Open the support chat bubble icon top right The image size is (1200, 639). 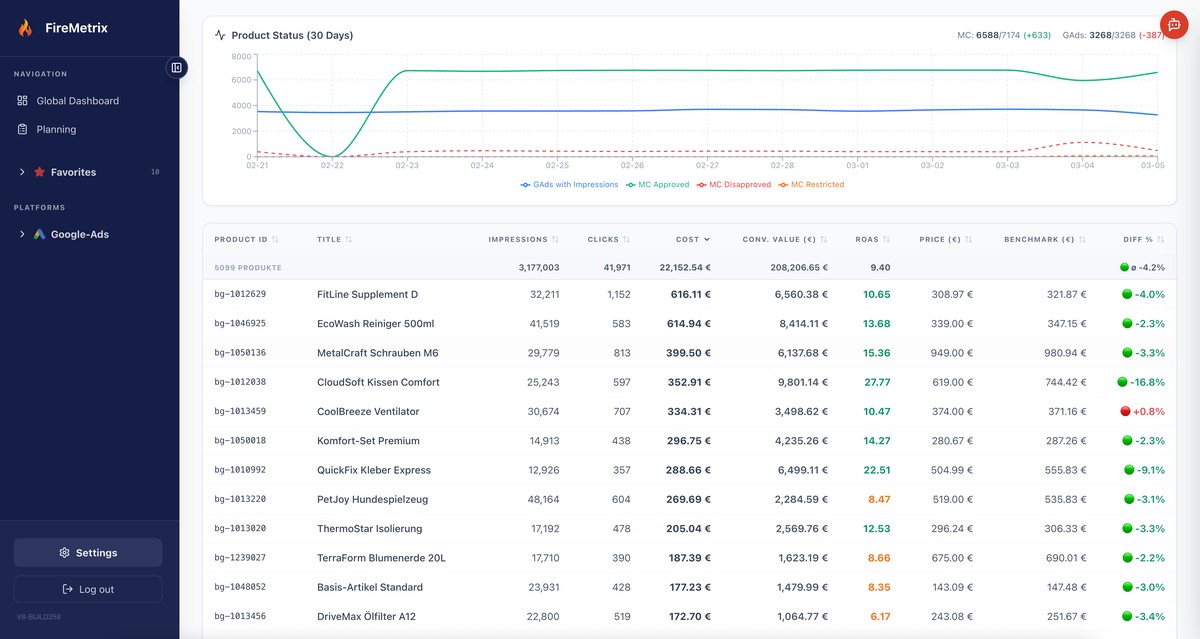click(1173, 24)
